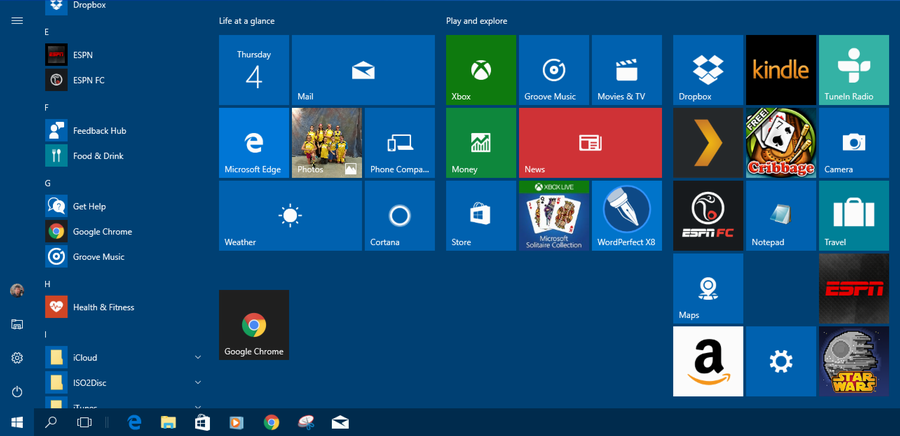Launch the Plex chevron tile

pos(708,143)
